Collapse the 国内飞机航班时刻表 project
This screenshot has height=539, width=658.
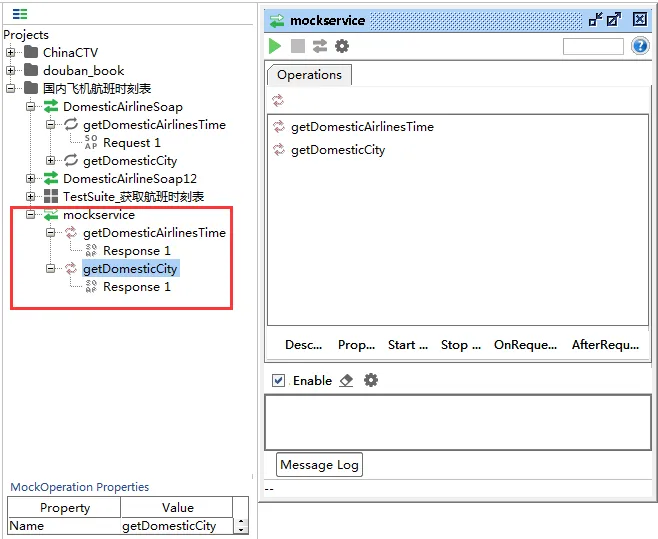click(x=10, y=89)
